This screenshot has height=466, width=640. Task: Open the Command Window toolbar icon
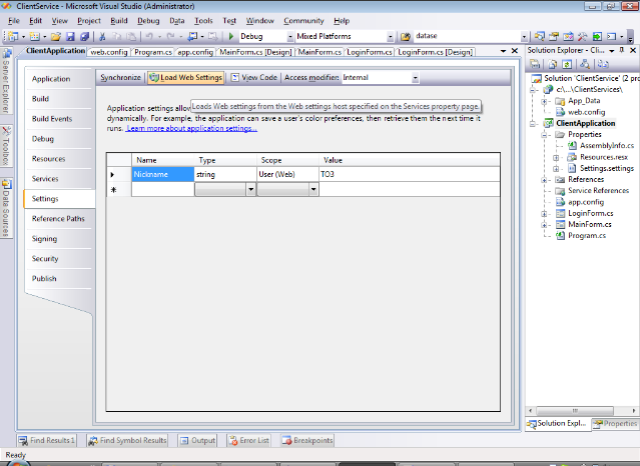(x=611, y=37)
